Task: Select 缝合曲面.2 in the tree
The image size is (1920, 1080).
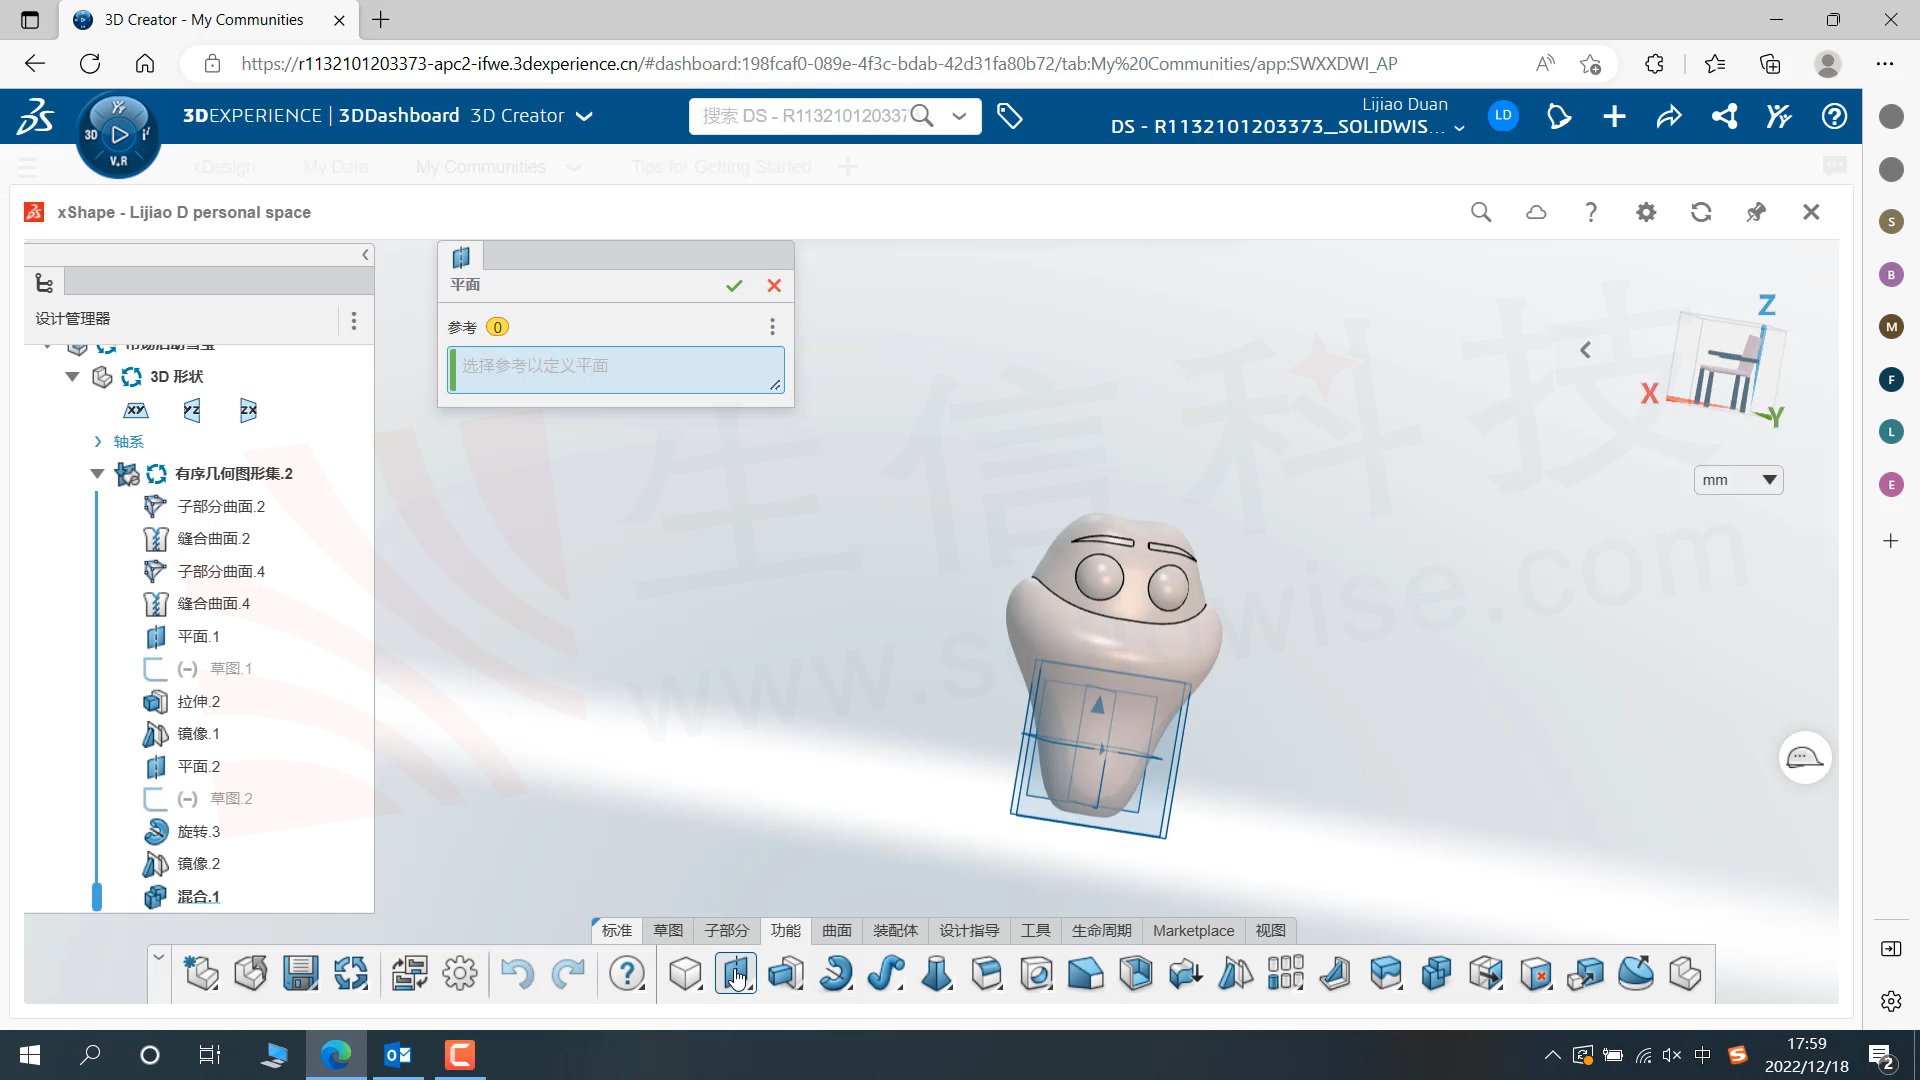Action: pos(214,539)
